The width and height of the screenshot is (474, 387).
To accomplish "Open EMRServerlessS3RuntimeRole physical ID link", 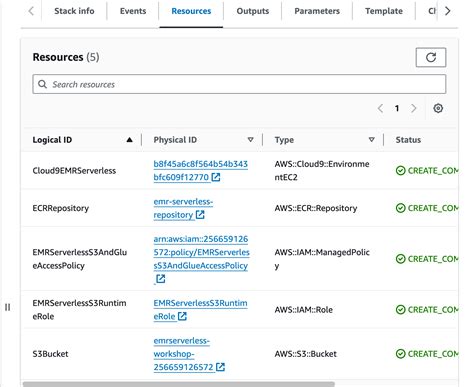I will pos(200,310).
